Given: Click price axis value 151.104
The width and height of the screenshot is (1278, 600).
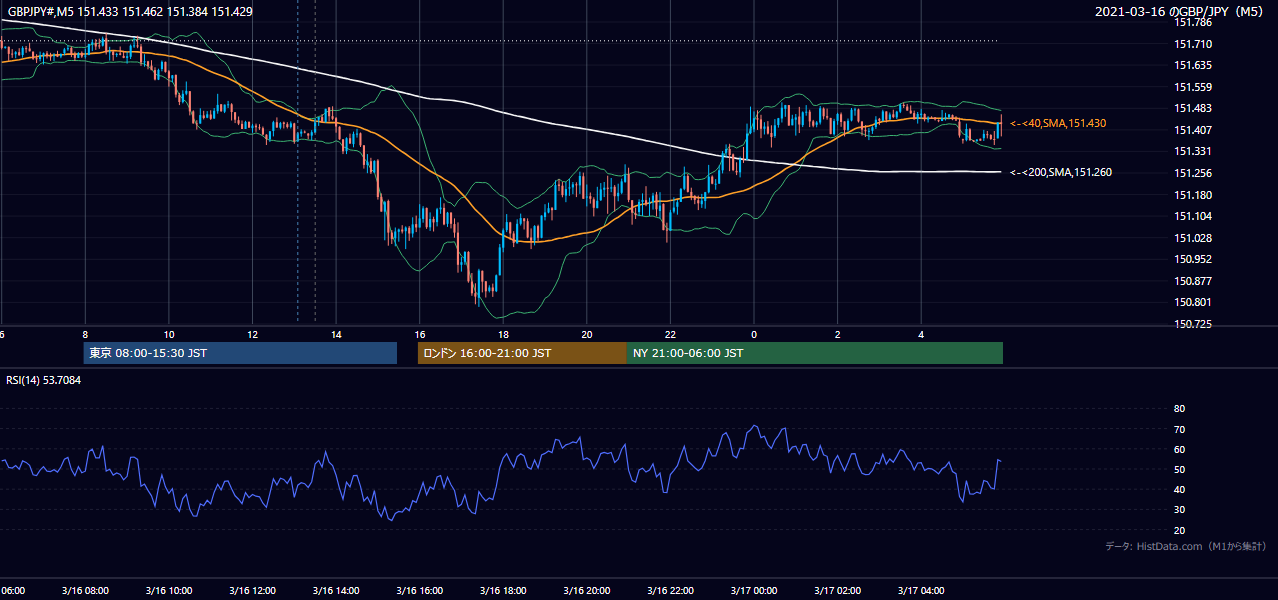Looking at the screenshot, I should click(1193, 216).
